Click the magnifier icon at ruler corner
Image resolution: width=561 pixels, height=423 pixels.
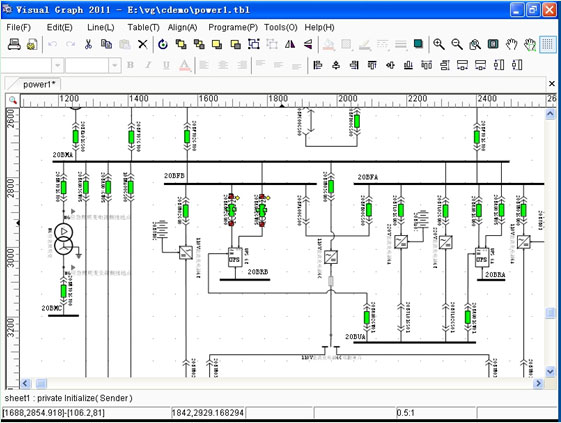[13, 100]
